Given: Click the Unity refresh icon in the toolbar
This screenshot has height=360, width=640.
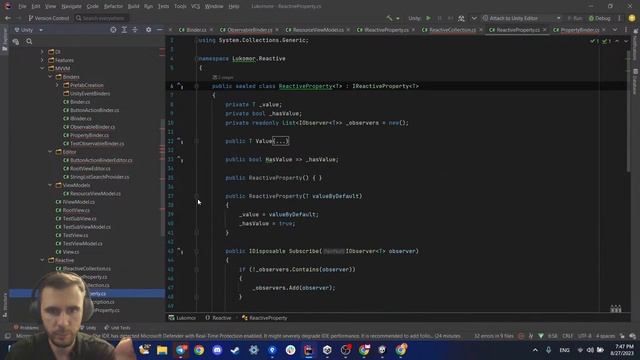Looking at the screenshot, I should pos(461,18).
